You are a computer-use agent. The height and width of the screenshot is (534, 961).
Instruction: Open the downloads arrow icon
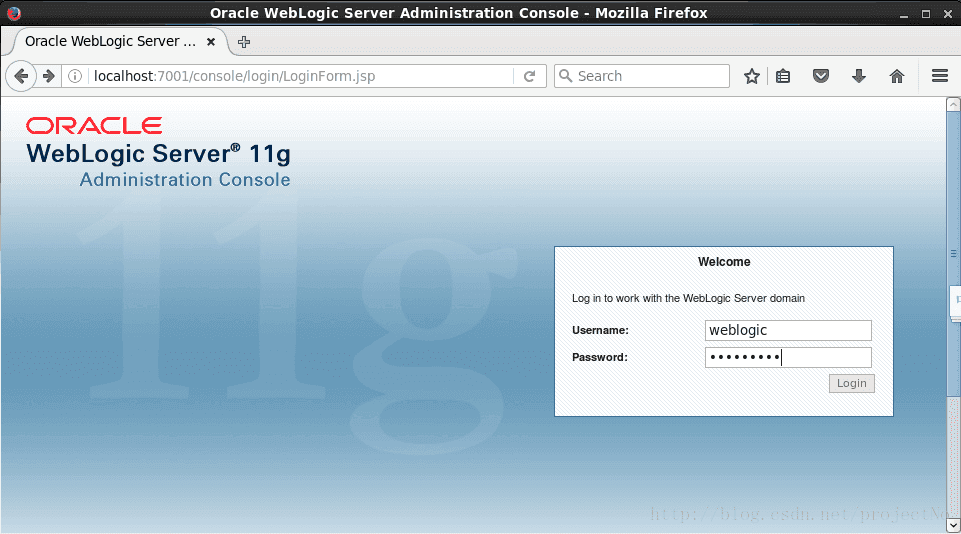[x=859, y=76]
